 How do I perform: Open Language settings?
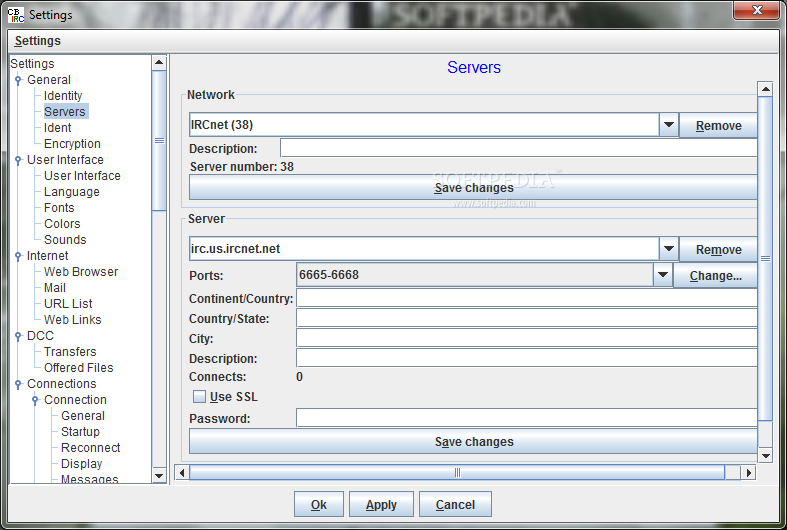click(72, 192)
